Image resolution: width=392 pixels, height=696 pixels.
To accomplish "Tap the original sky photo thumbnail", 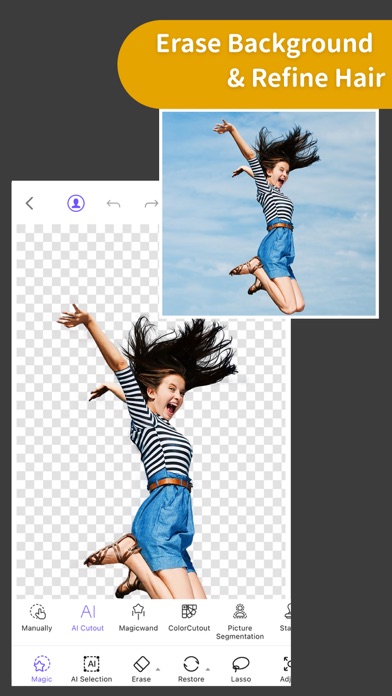I will point(269,214).
